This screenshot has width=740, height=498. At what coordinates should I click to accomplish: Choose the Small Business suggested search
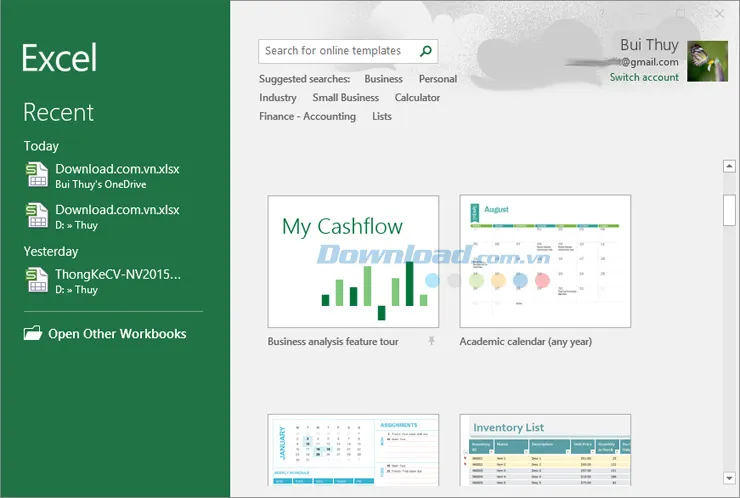coord(345,98)
